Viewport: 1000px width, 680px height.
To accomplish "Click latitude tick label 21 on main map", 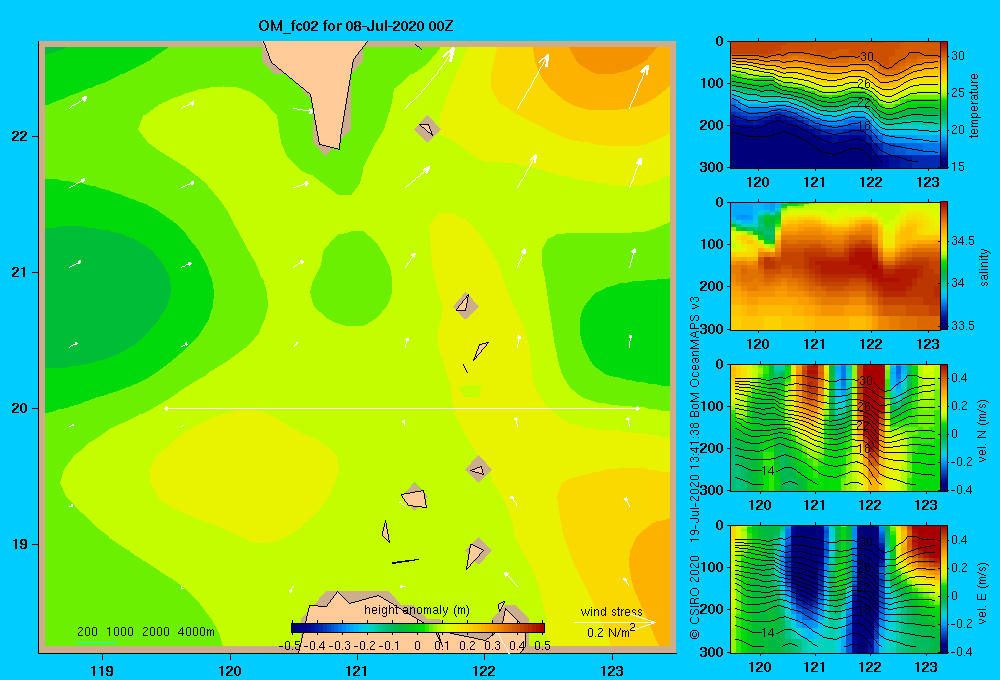I will point(20,272).
